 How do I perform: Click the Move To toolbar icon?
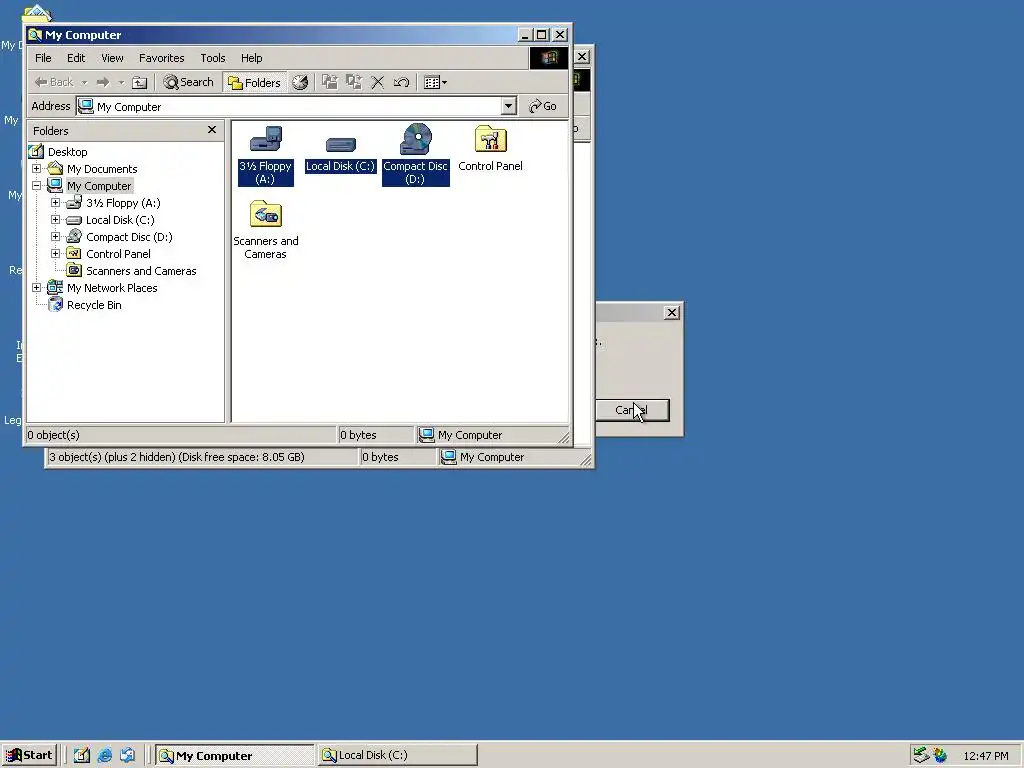pos(330,82)
